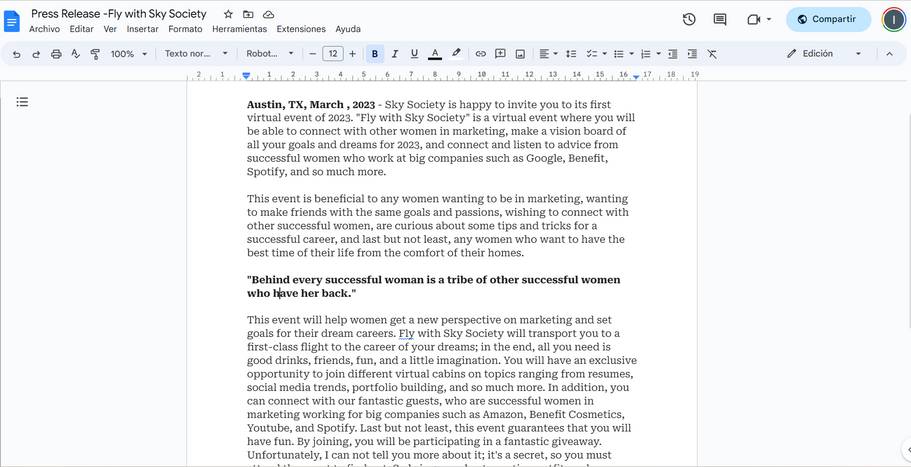This screenshot has height=467, width=911.
Task: Open the Insertar menu
Action: point(142,29)
